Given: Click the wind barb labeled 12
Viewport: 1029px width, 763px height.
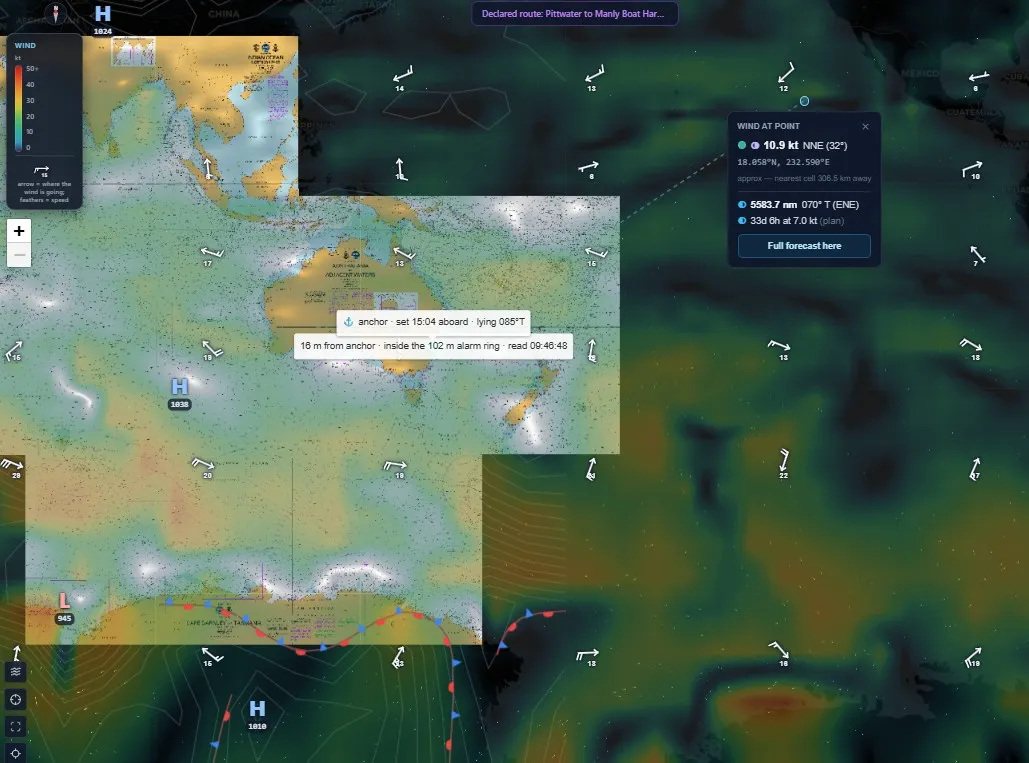Looking at the screenshot, I should coord(785,76).
